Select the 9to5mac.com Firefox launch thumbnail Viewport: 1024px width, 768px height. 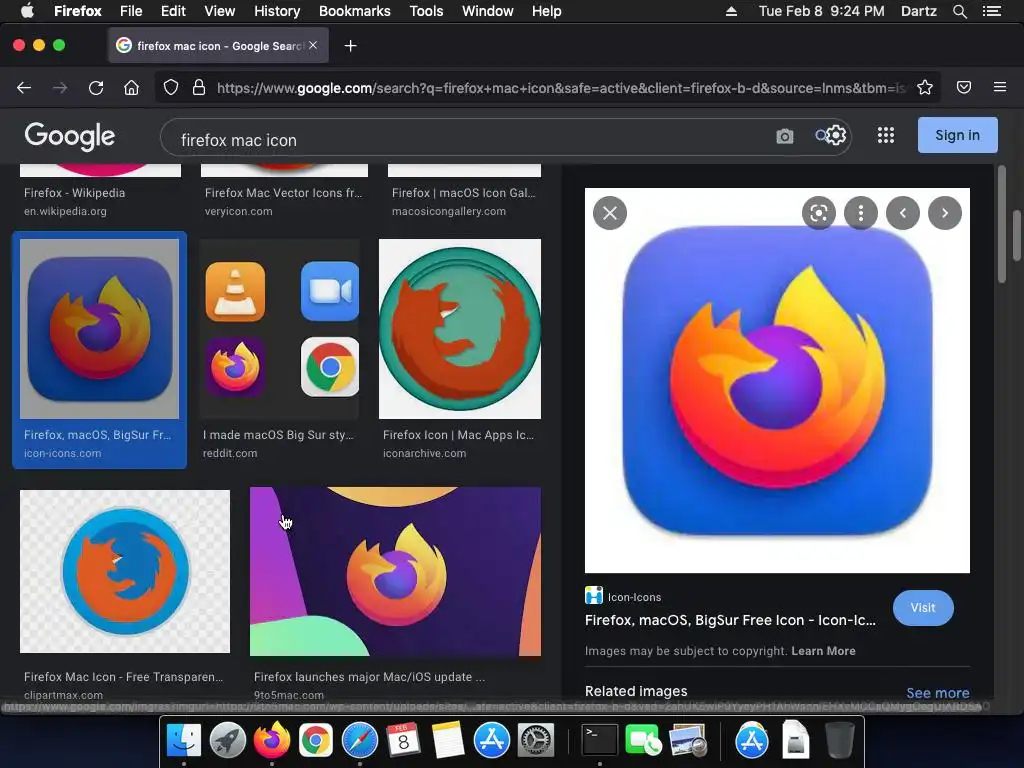coord(395,571)
